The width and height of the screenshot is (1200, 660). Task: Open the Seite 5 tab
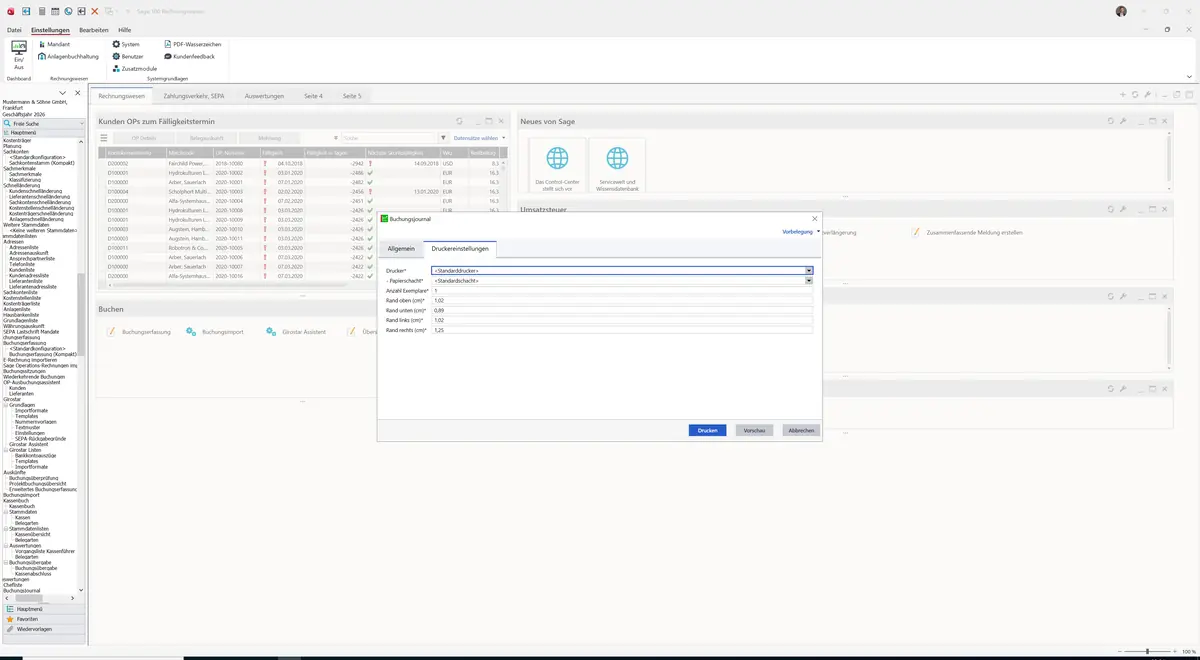pos(352,96)
